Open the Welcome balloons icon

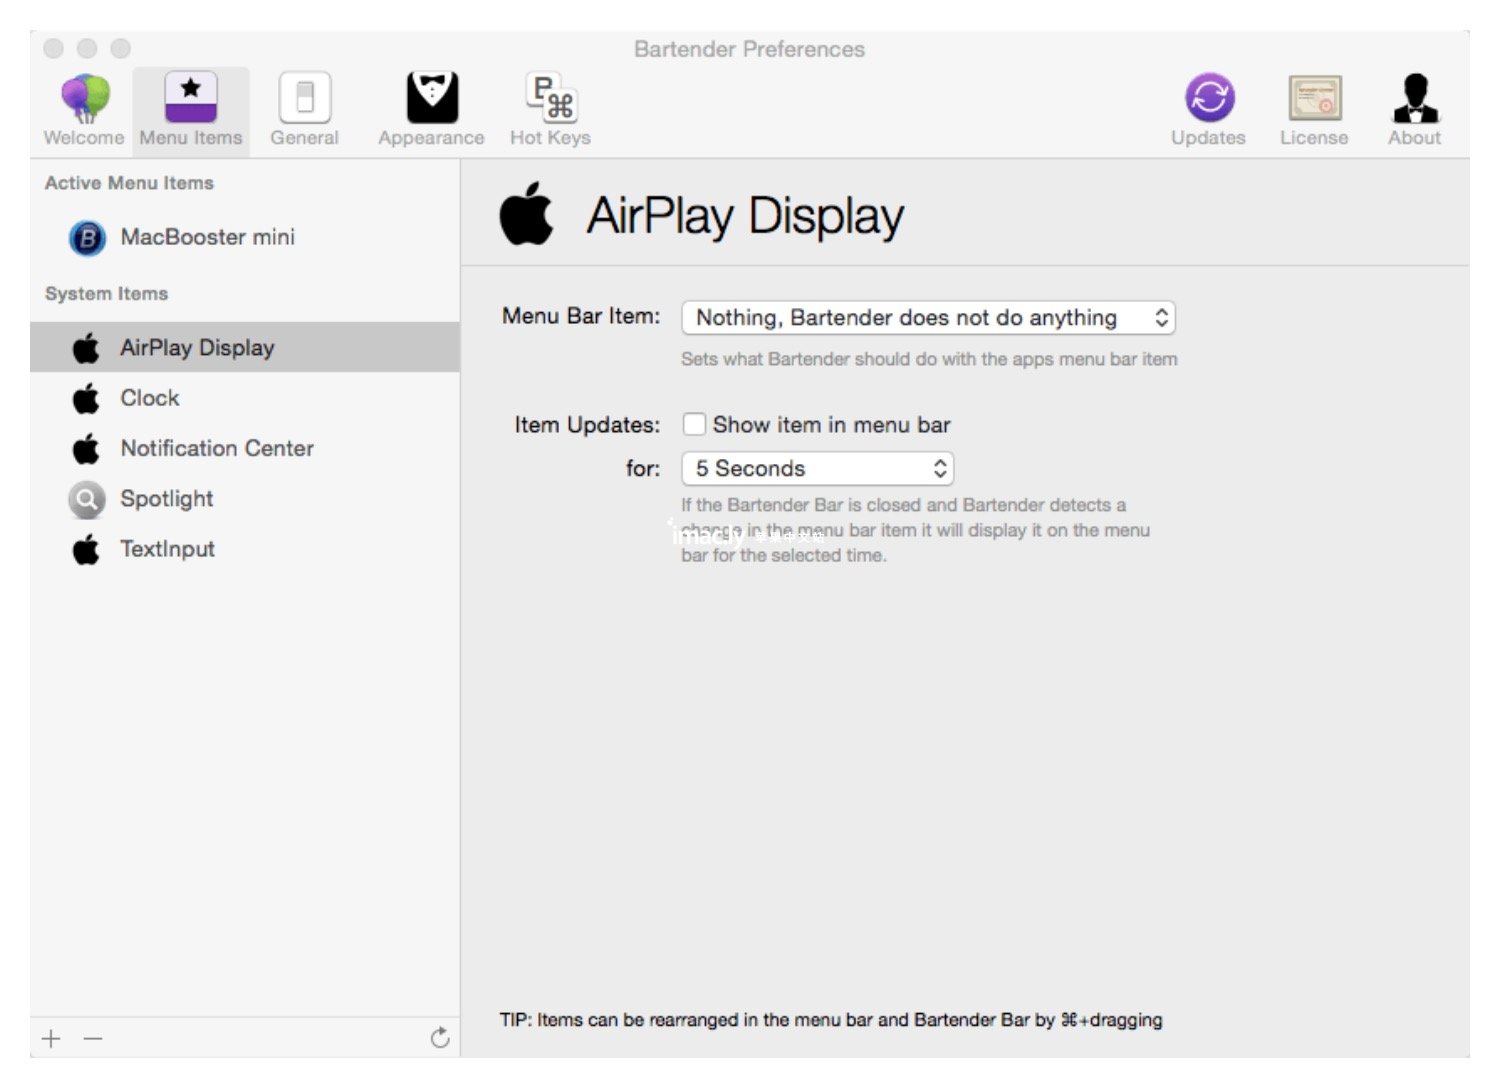coord(84,98)
